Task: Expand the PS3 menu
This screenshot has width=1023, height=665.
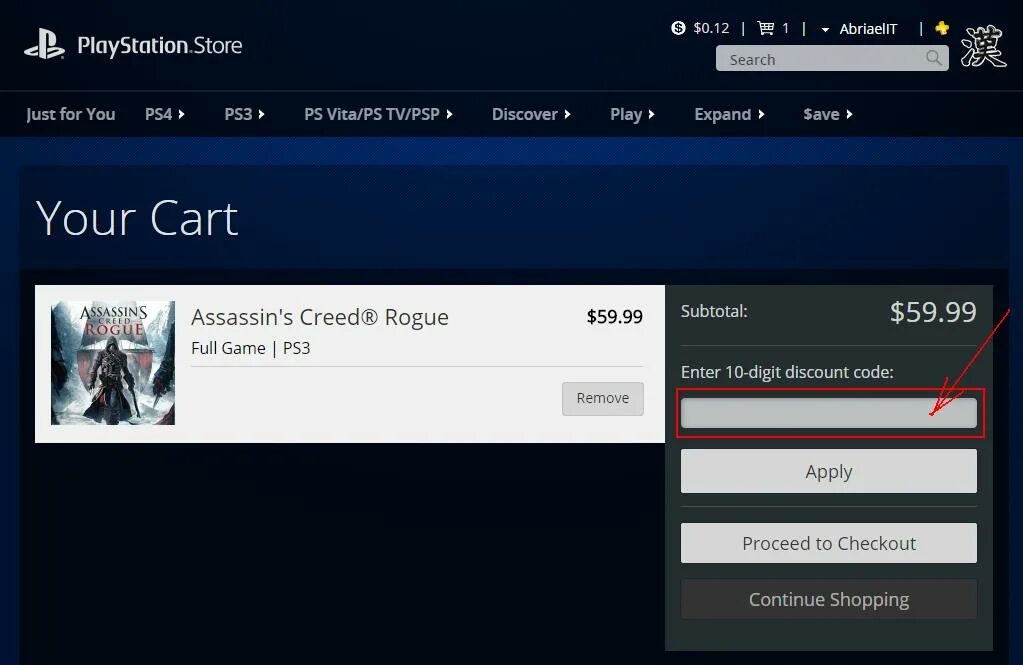Action: pyautogui.click(x=245, y=114)
